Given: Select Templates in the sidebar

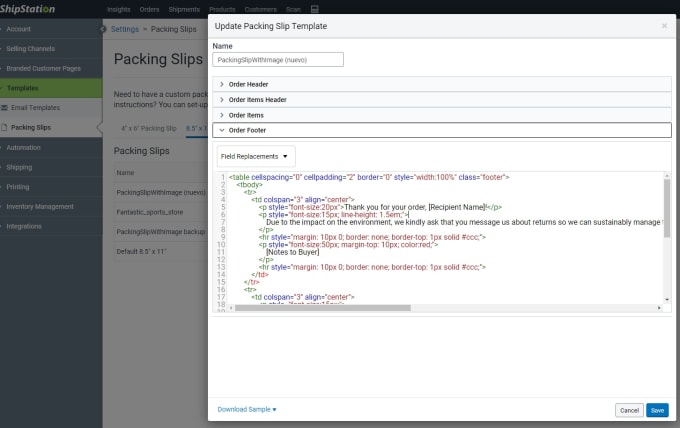Looking at the screenshot, I should pyautogui.click(x=51, y=88).
